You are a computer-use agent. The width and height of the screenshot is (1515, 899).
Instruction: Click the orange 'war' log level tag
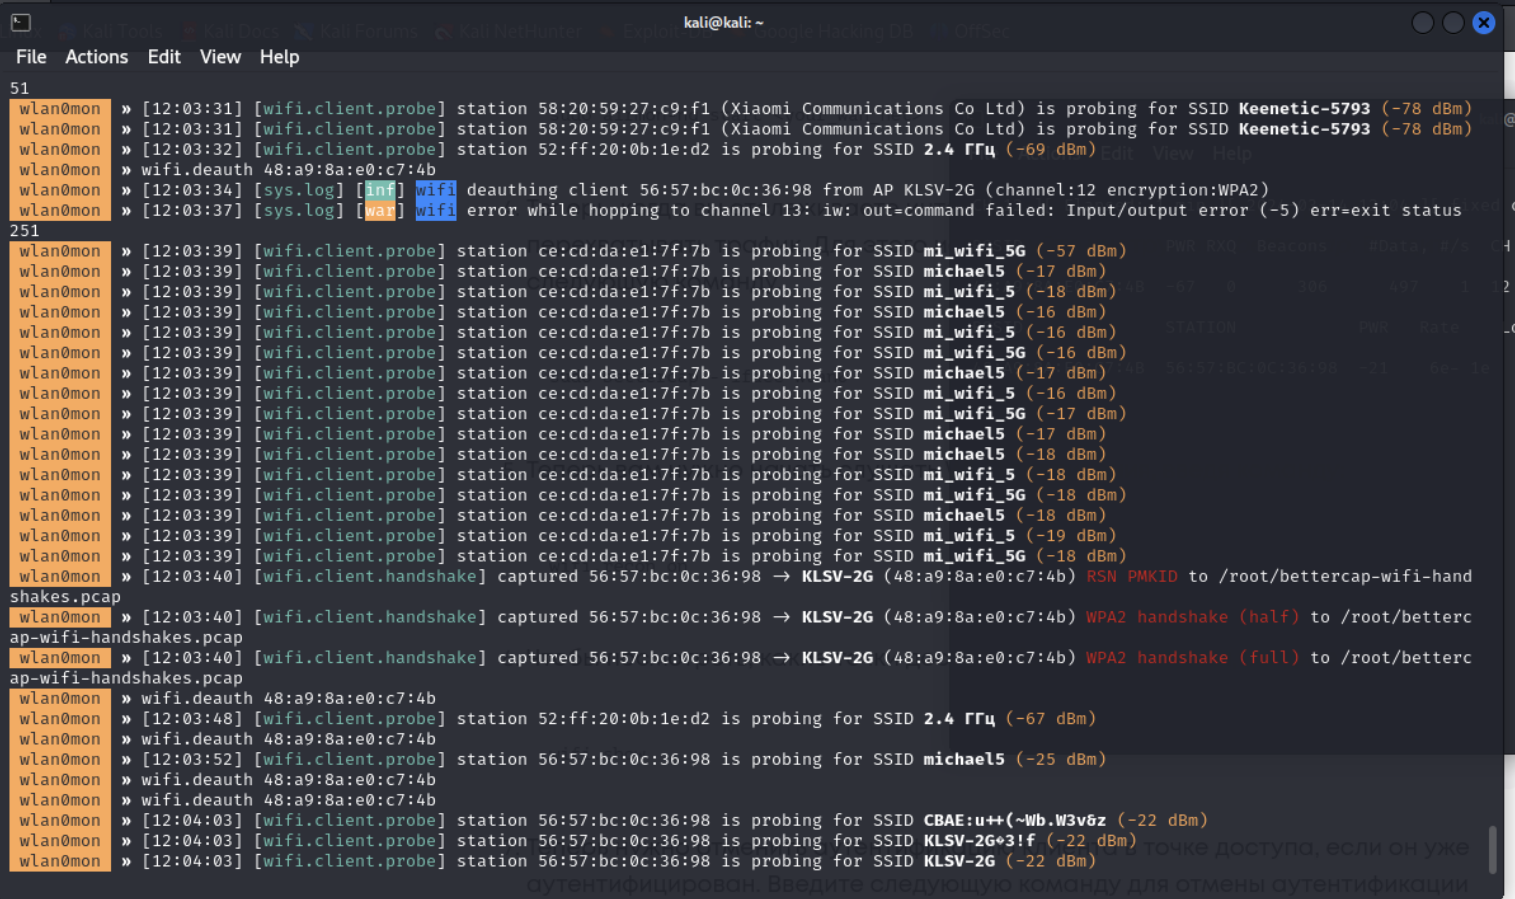380,210
